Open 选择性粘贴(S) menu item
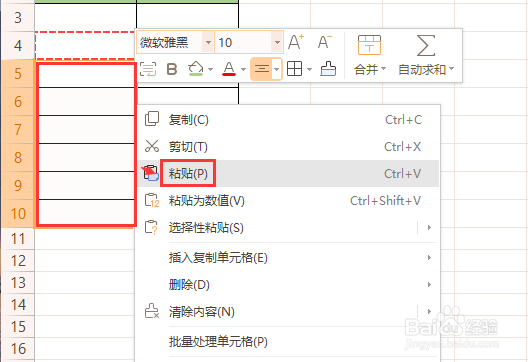528x362 pixels. [x=288, y=228]
